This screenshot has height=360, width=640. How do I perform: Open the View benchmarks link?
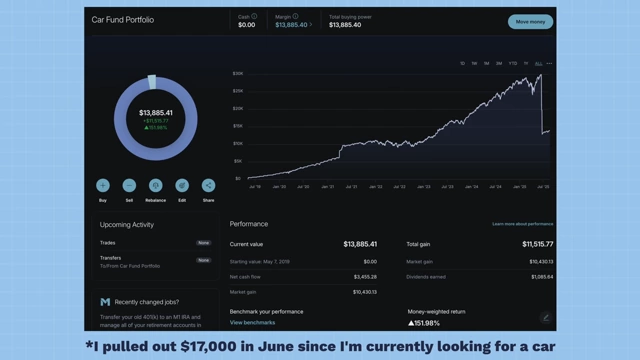point(252,322)
